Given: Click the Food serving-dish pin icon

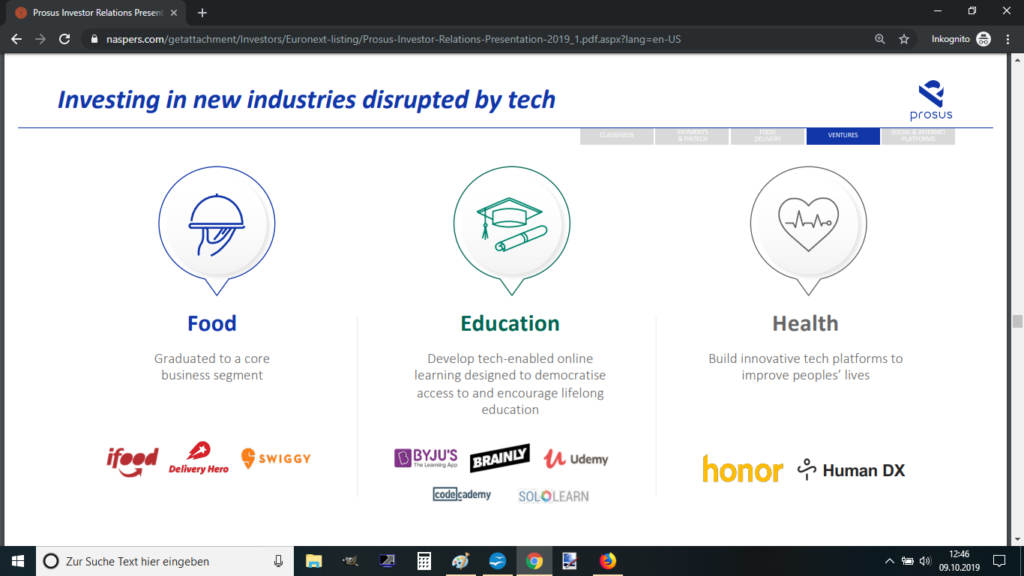Looking at the screenshot, I should tap(217, 230).
